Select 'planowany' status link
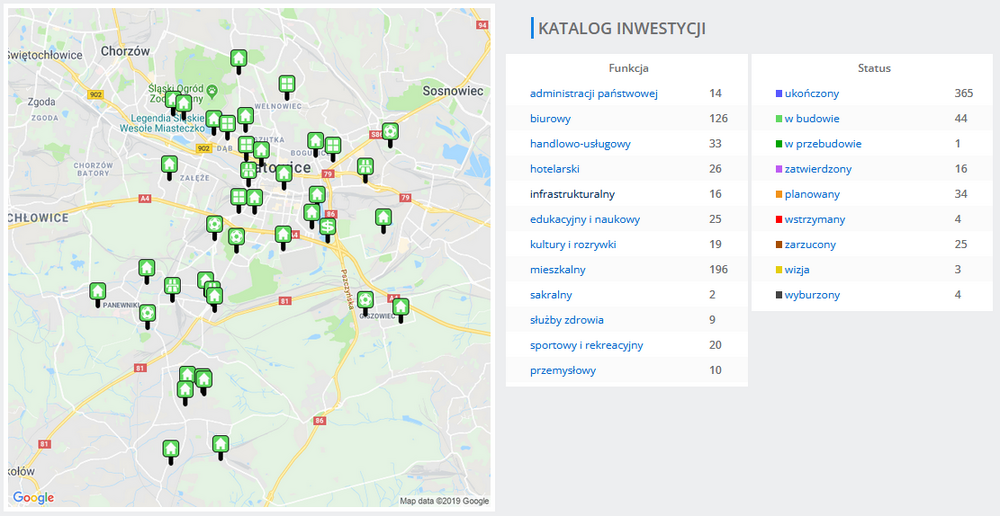Image resolution: width=1000 pixels, height=516 pixels. coord(812,194)
